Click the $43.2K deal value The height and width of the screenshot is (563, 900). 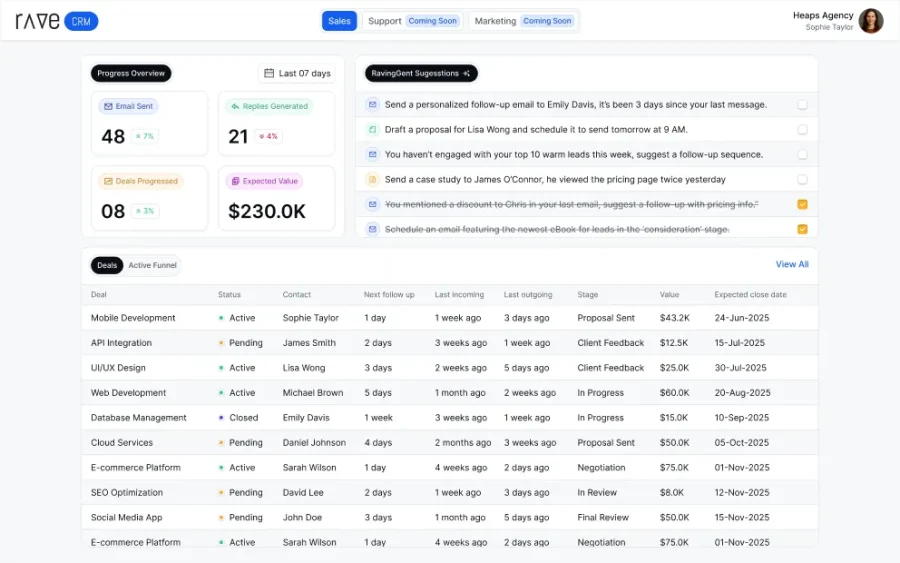pyautogui.click(x=674, y=318)
